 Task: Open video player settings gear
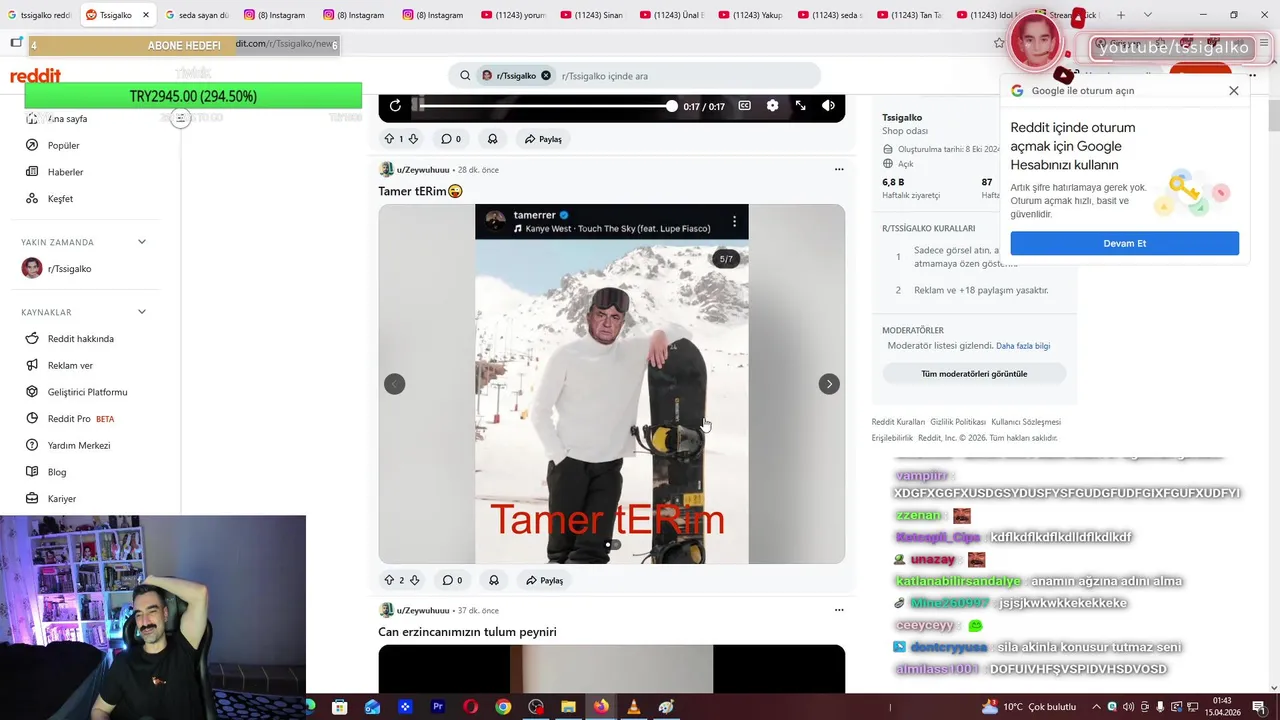[772, 106]
